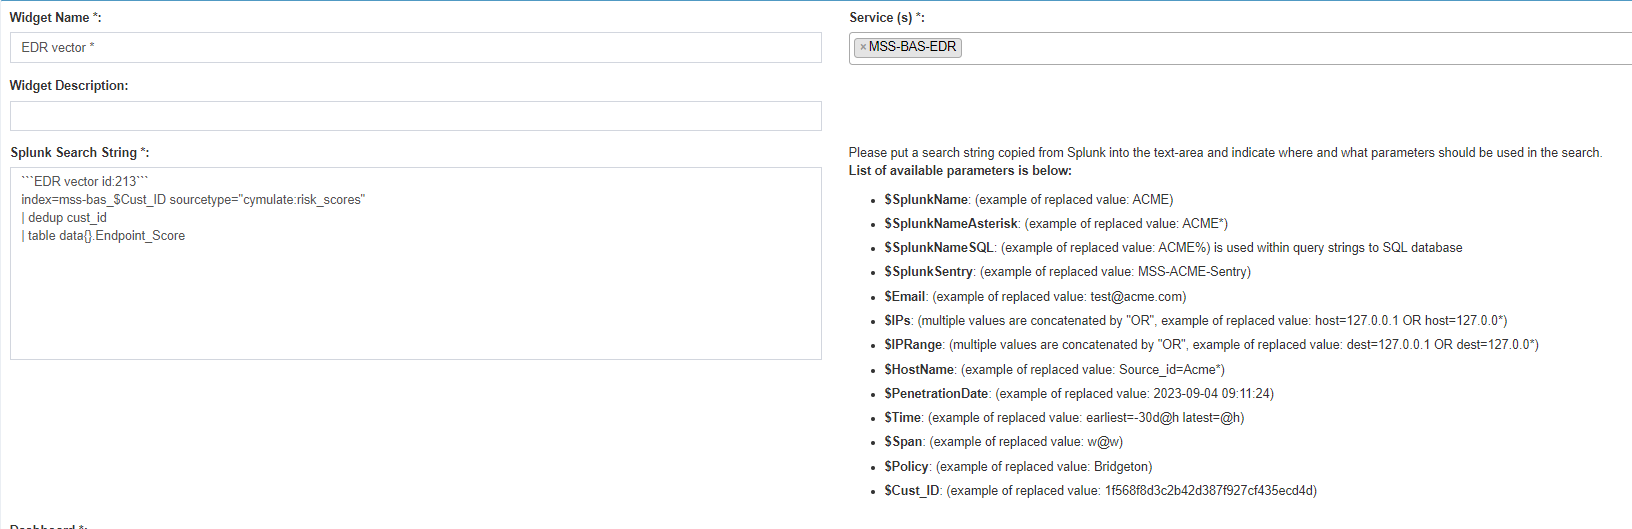Click the 'Splunk Search String *:' label

80,152
